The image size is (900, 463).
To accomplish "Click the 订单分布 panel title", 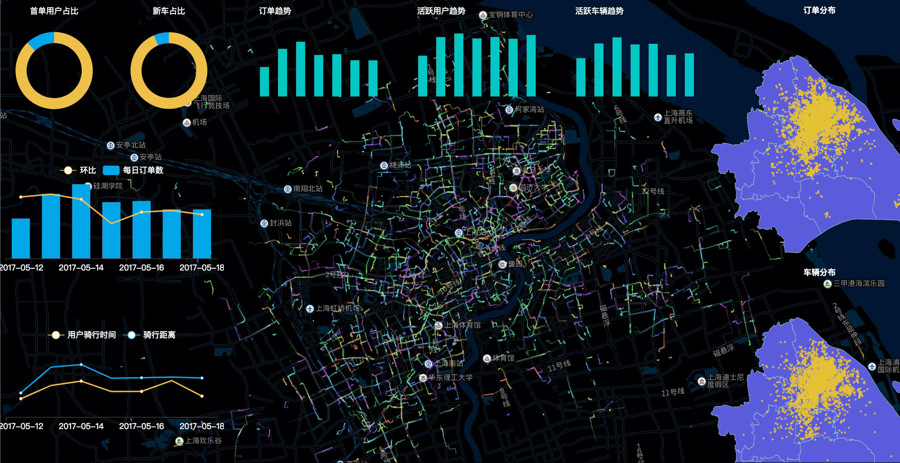I will pyautogui.click(x=819, y=10).
